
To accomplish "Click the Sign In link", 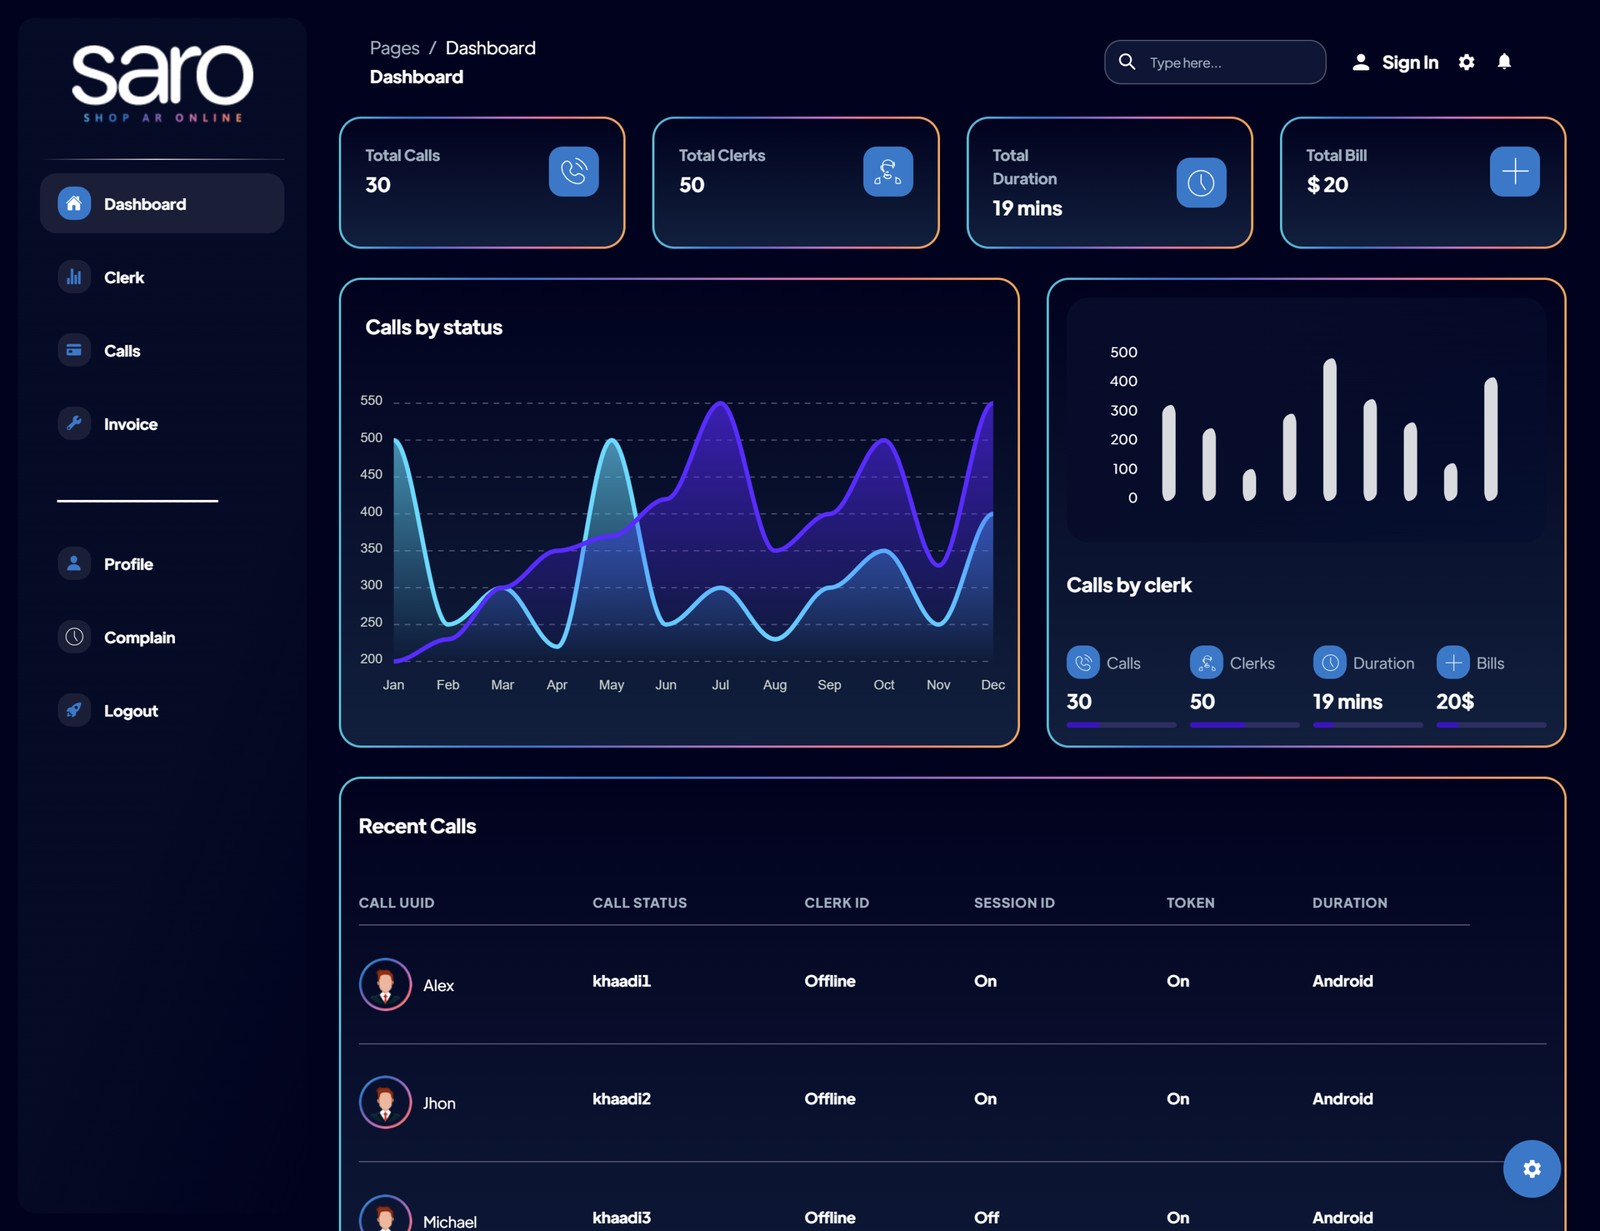I will click(x=1409, y=62).
